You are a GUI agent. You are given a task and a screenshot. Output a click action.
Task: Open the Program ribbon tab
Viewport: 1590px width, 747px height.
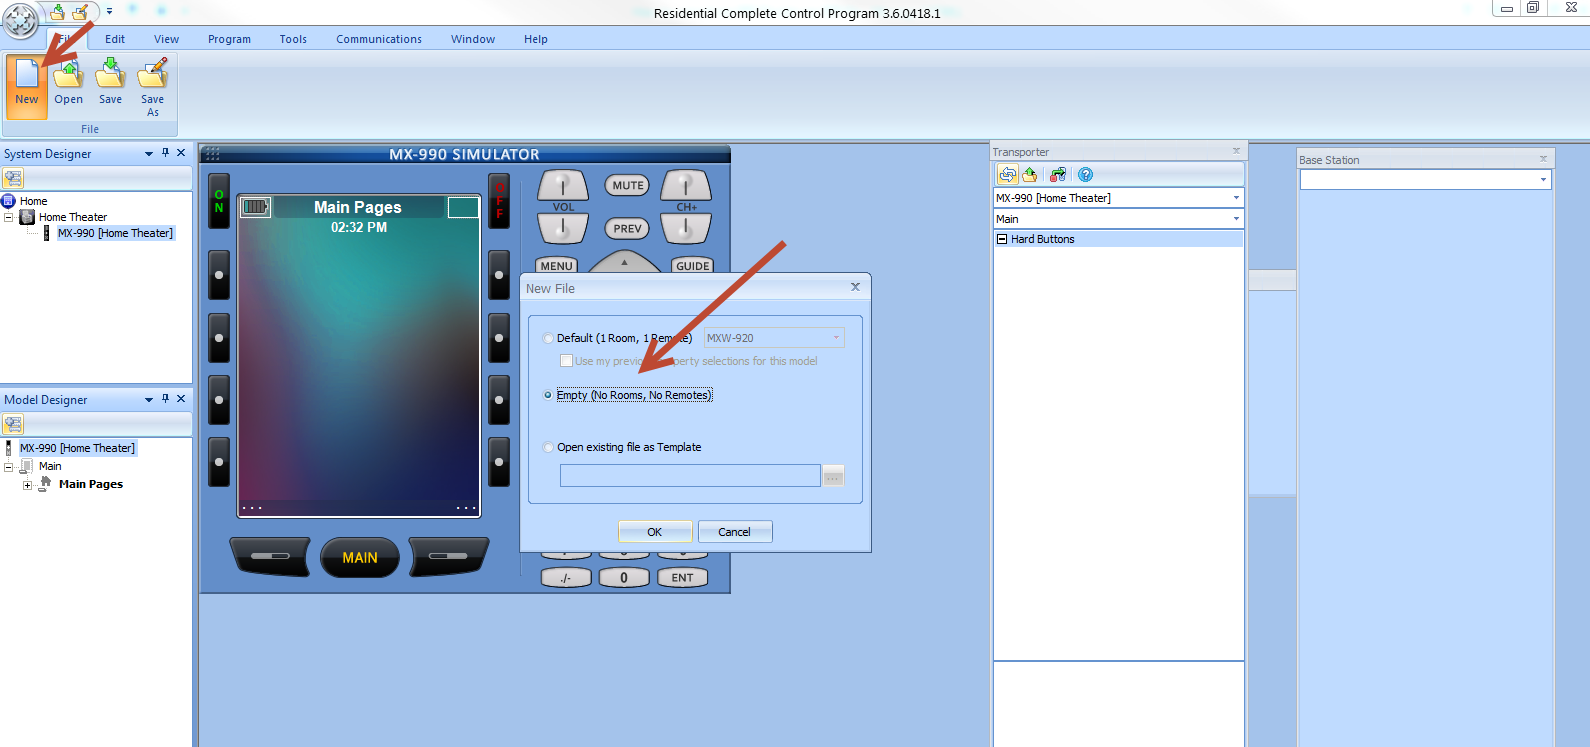tap(229, 39)
